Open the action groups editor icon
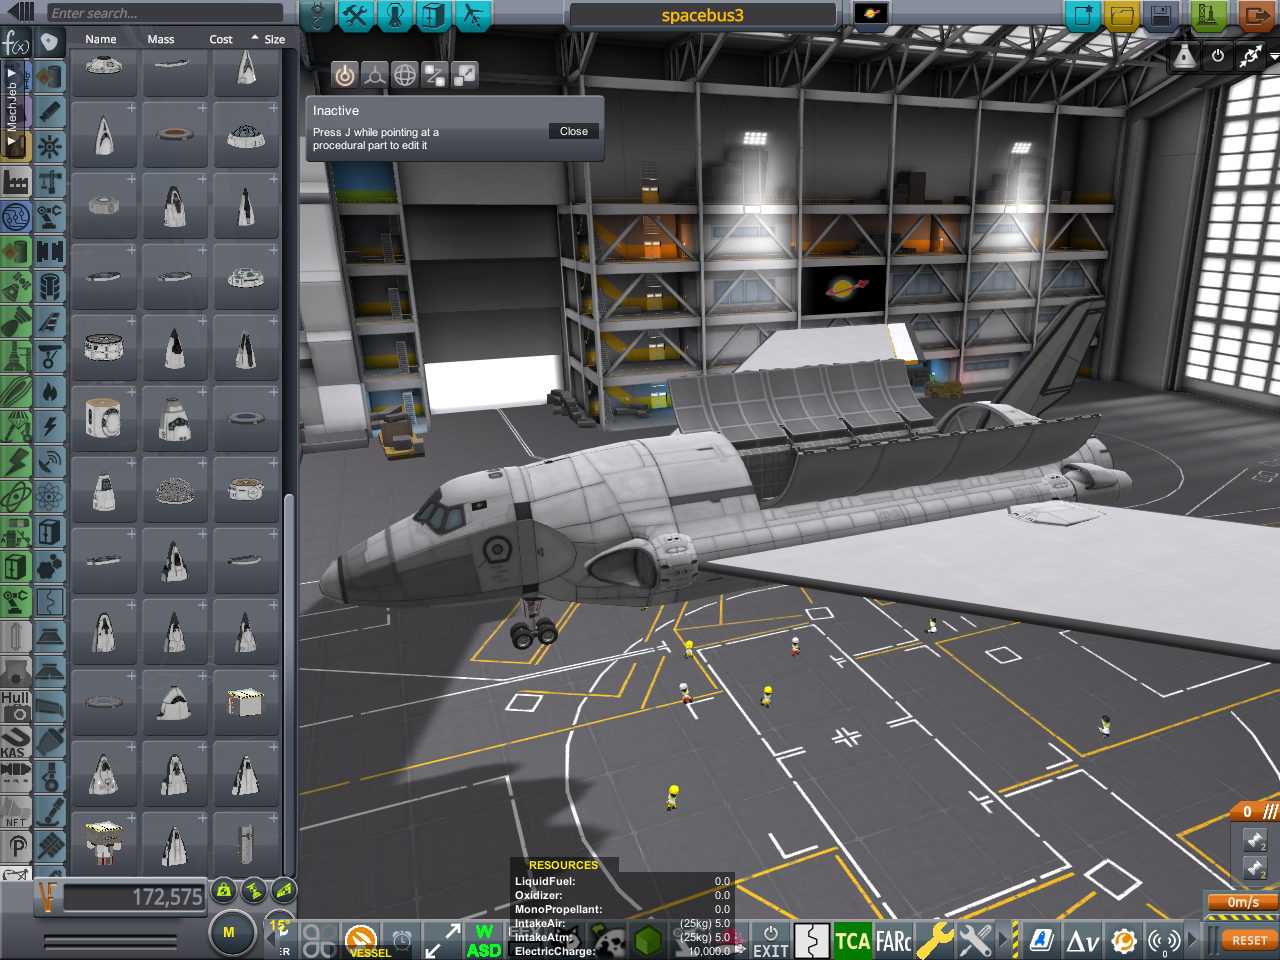The image size is (1280, 960). tap(355, 15)
